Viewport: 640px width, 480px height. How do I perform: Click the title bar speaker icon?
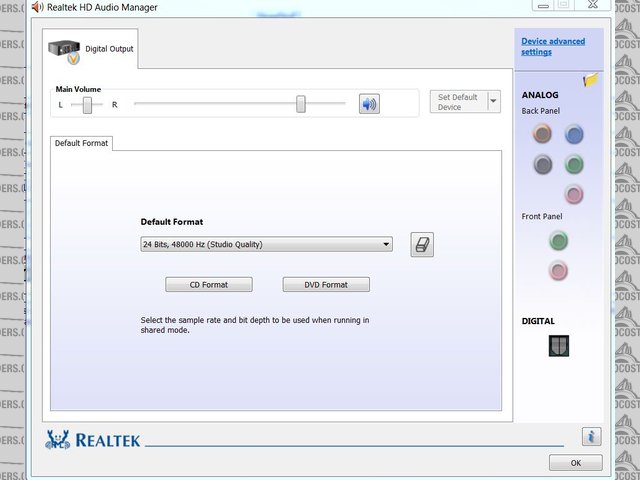(38, 7)
